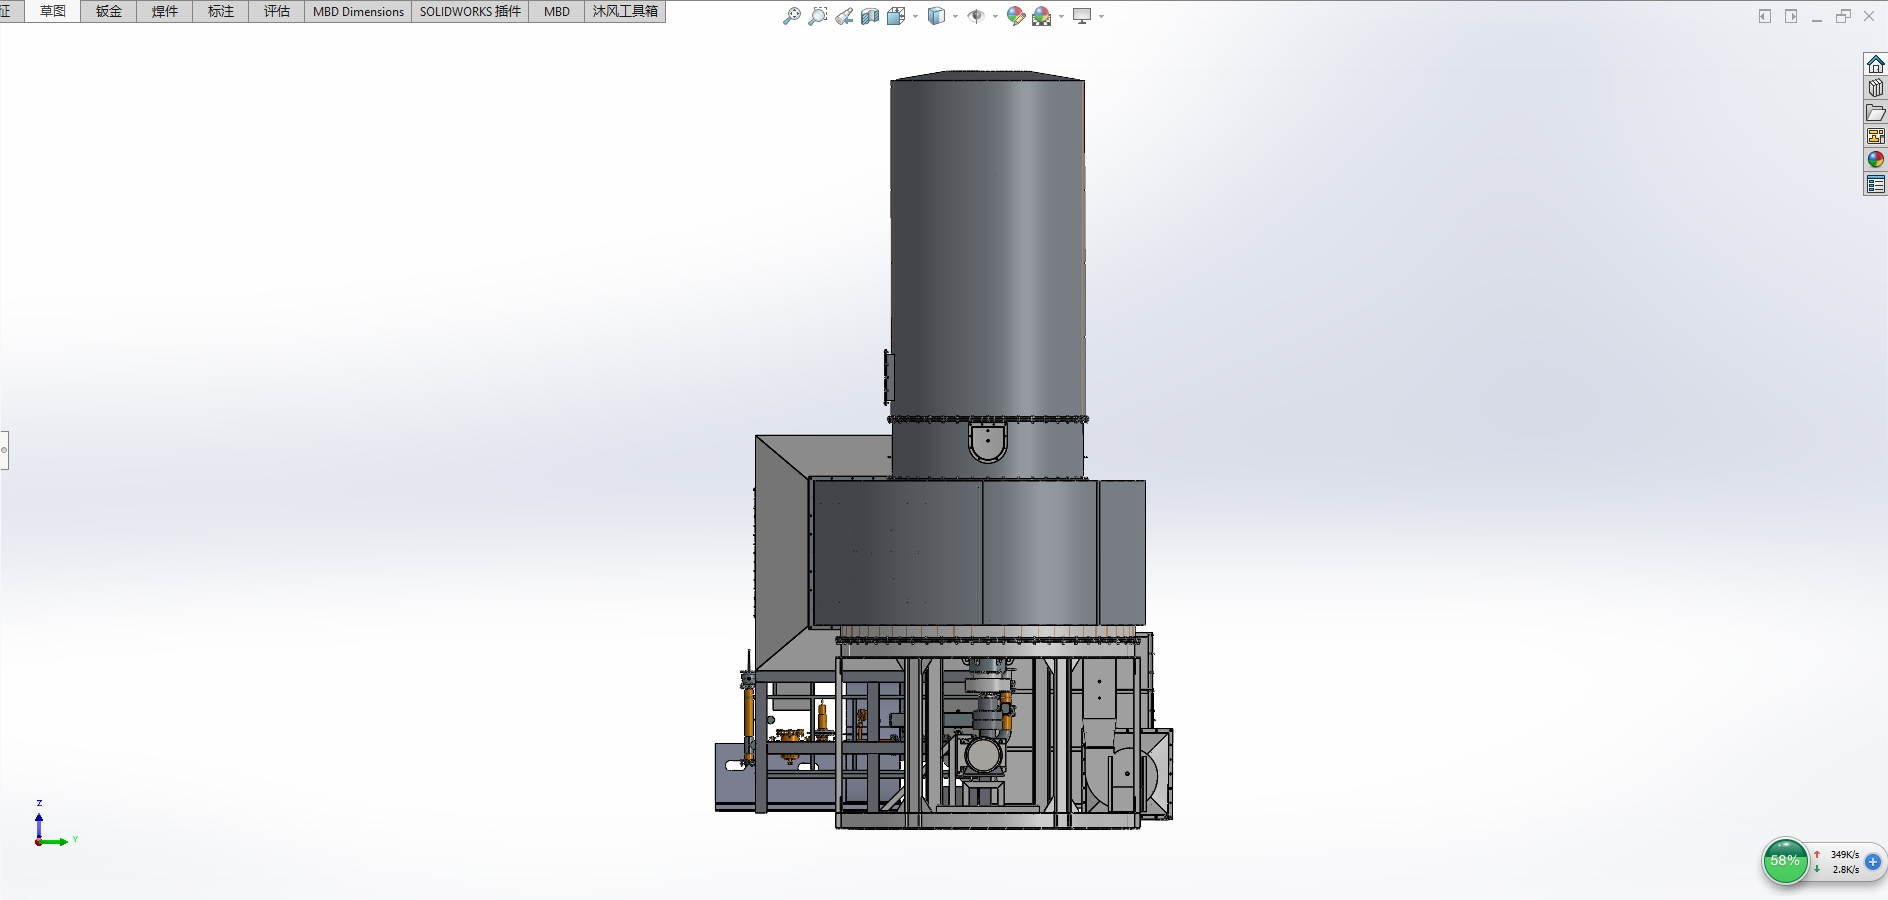Switch to the 草图 tab
1888x900 pixels.
tap(53, 11)
